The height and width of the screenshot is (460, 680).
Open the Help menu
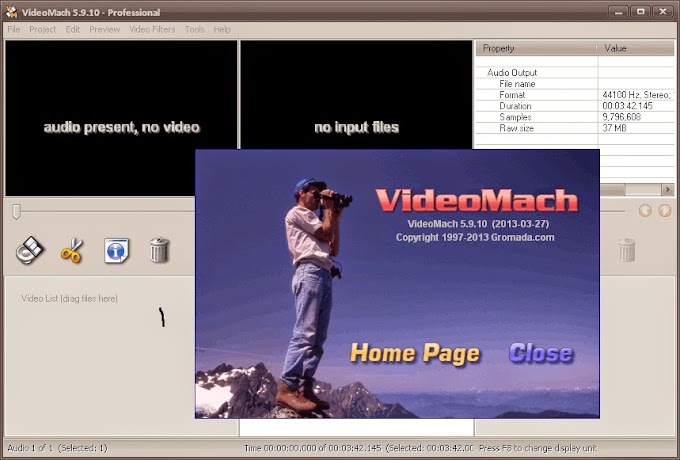coord(222,29)
